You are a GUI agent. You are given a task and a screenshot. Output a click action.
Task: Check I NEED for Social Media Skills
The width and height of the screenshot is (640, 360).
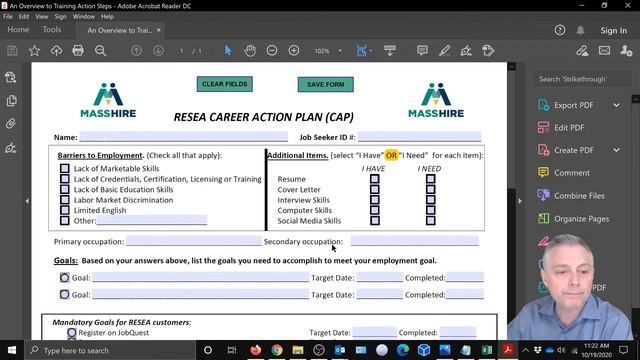point(431,221)
